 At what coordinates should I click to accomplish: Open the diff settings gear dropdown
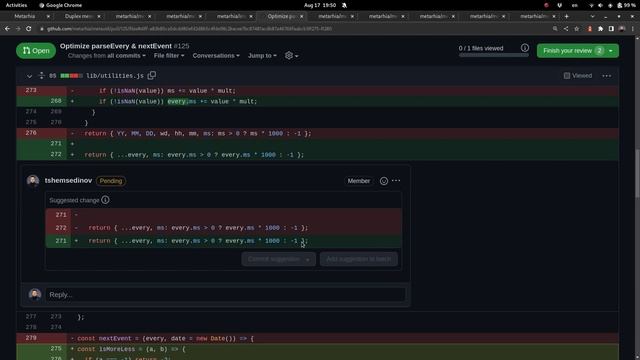pyautogui.click(x=291, y=56)
